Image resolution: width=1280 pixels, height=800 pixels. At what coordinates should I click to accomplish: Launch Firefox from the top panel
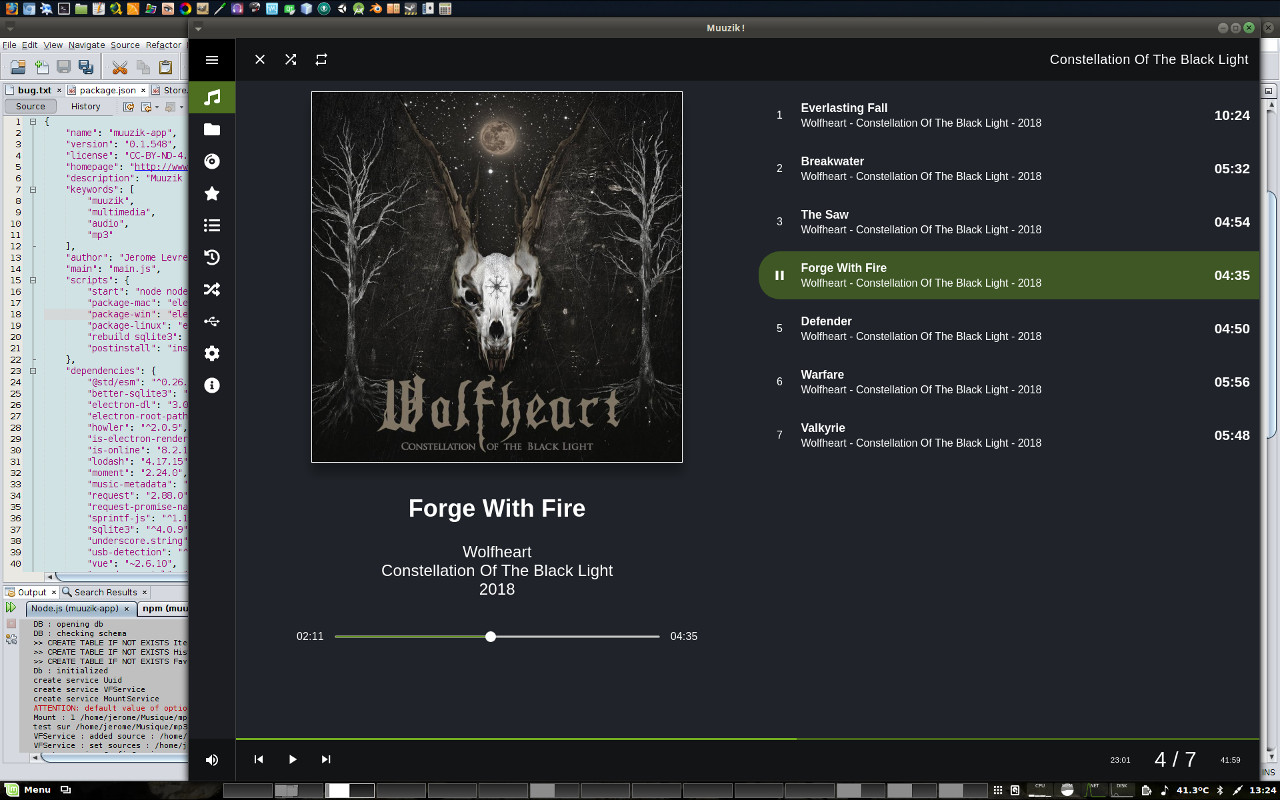[11, 8]
